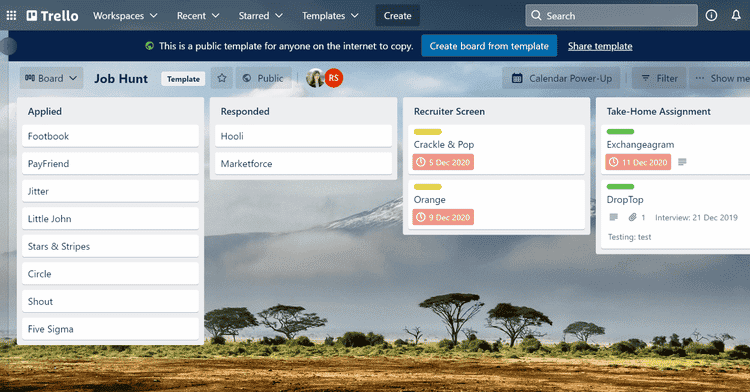Viewport: 750px width, 392px height.
Task: Click the clock icon on 5 Dec 2020 badge
Action: coord(420,162)
